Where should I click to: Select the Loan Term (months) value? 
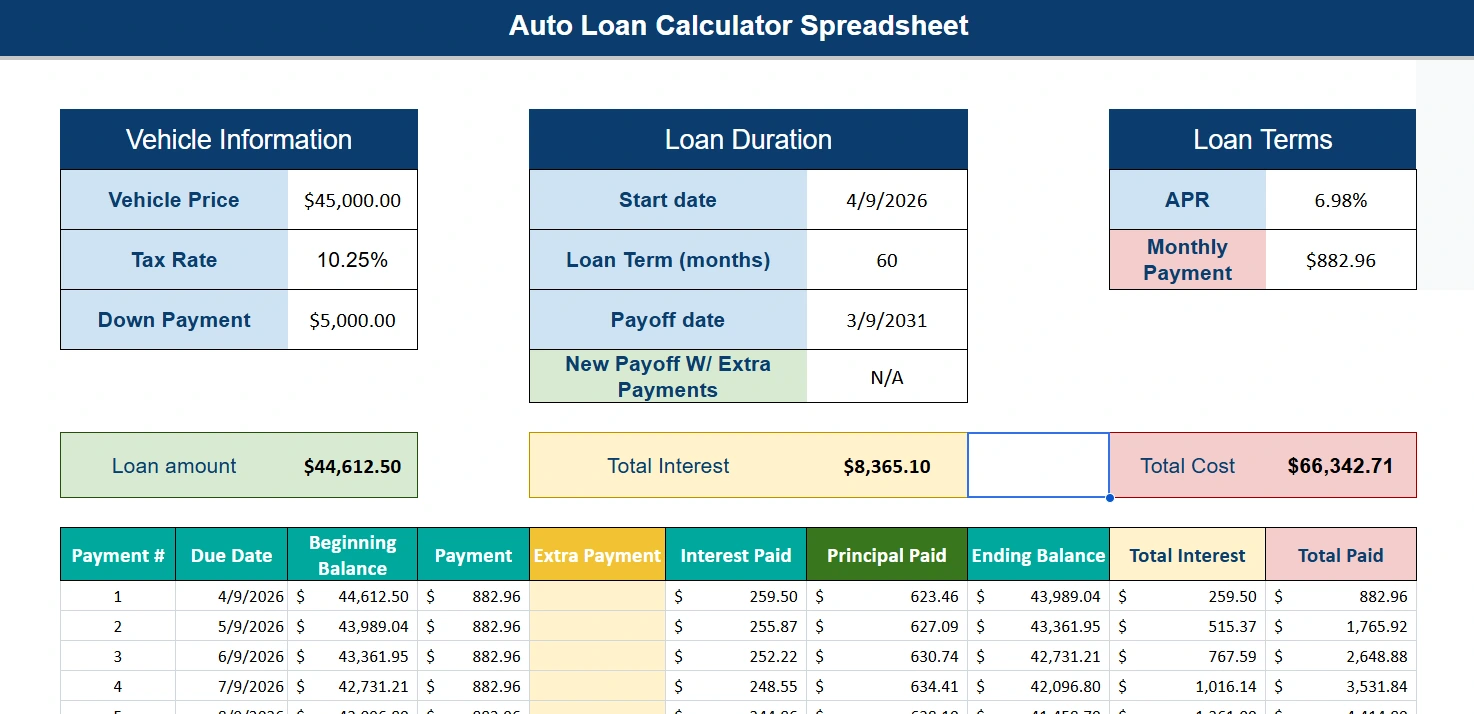[x=886, y=259]
